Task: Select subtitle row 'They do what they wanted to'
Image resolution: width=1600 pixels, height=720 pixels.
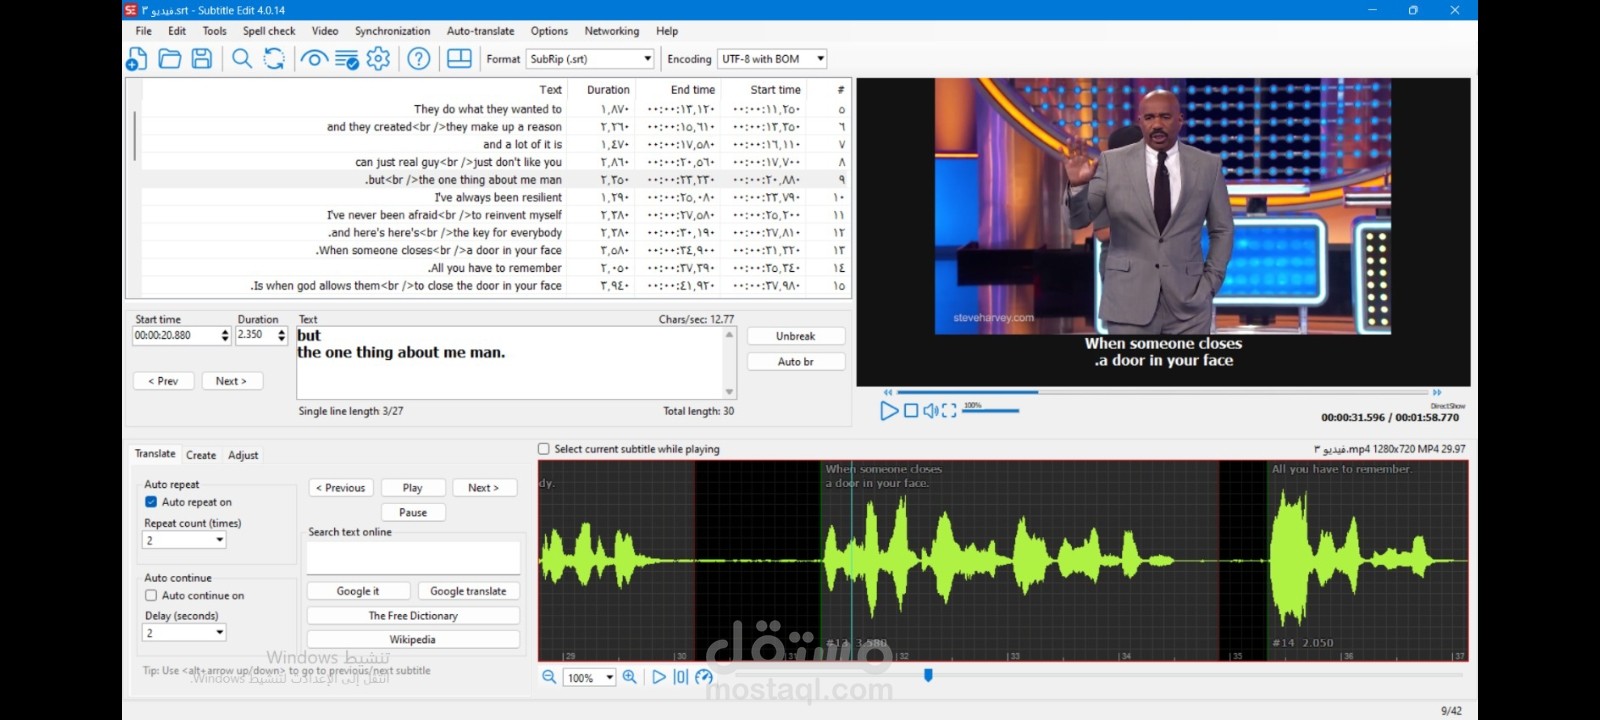Action: point(496,109)
